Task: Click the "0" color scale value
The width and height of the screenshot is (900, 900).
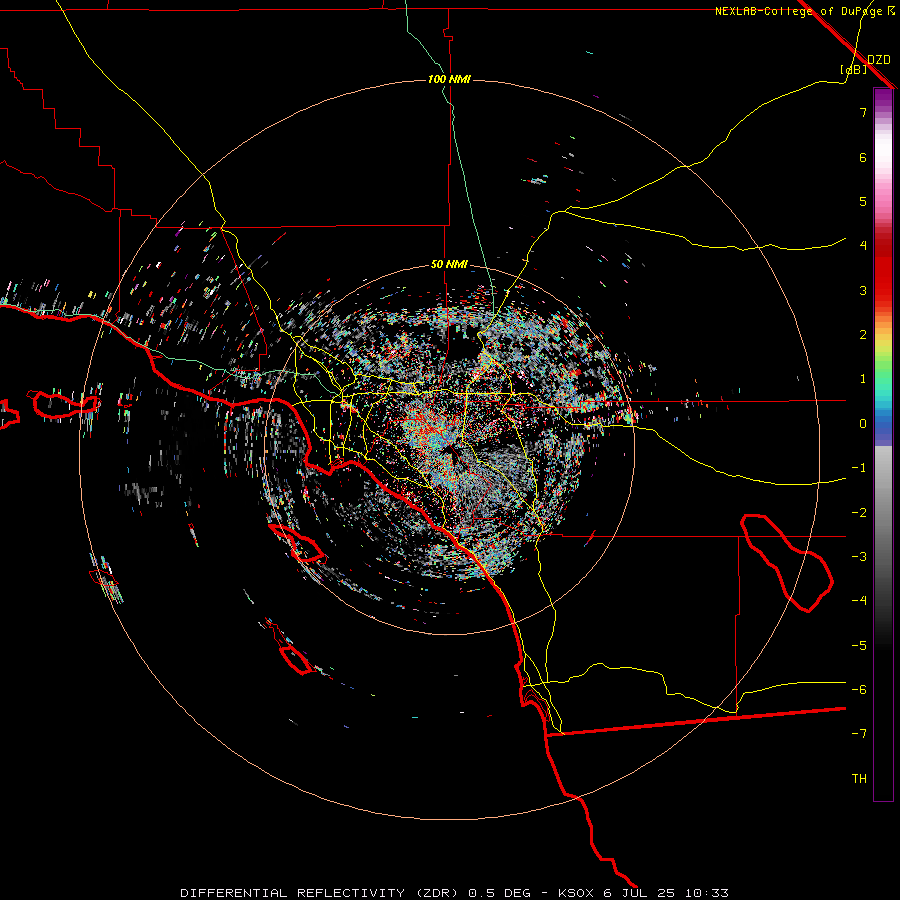Action: click(x=863, y=424)
